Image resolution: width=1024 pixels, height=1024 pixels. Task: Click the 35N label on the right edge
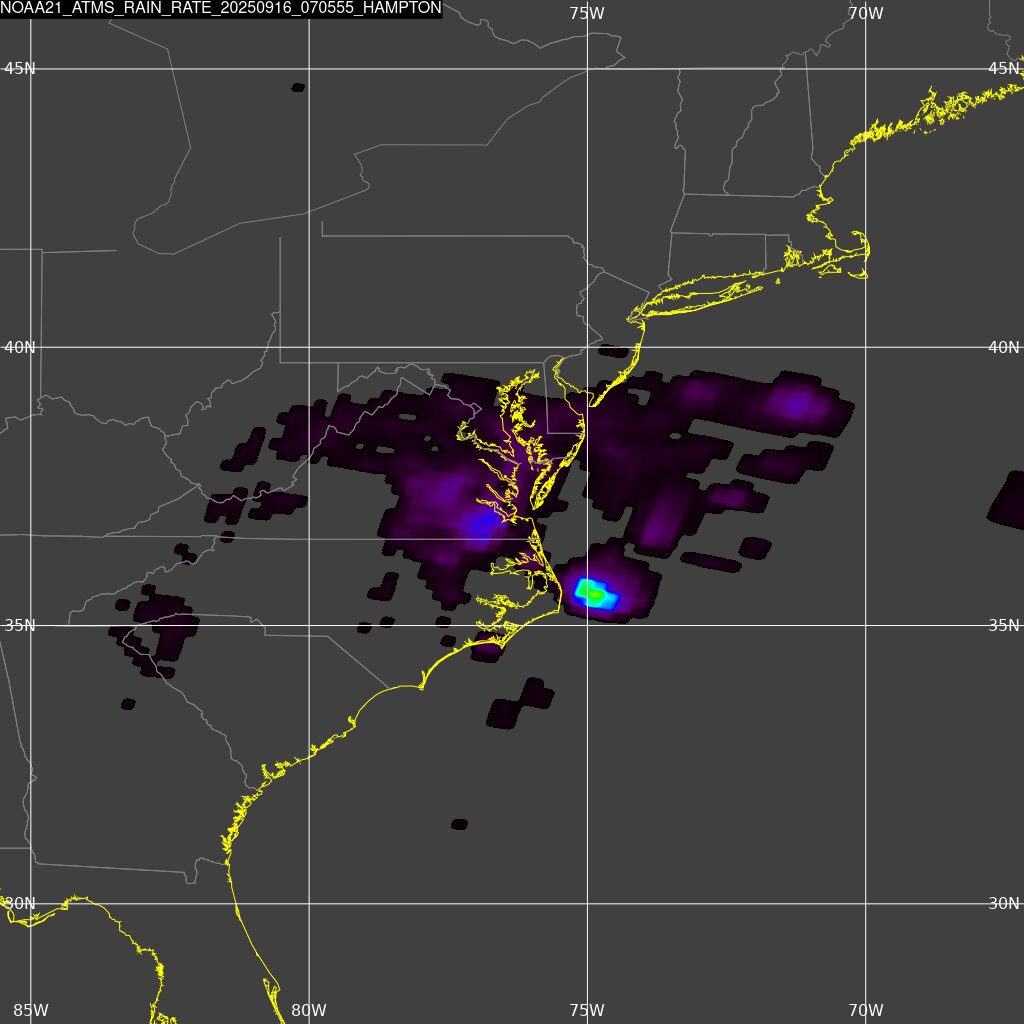(1004, 626)
